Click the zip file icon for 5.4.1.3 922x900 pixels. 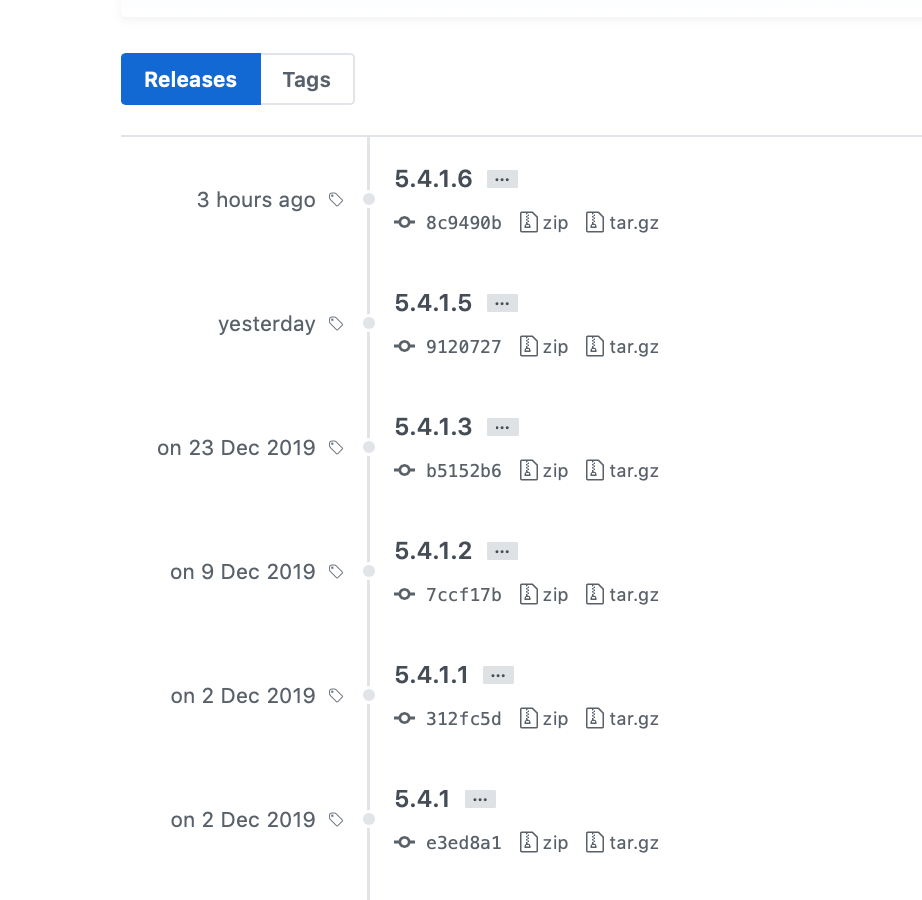tap(529, 470)
